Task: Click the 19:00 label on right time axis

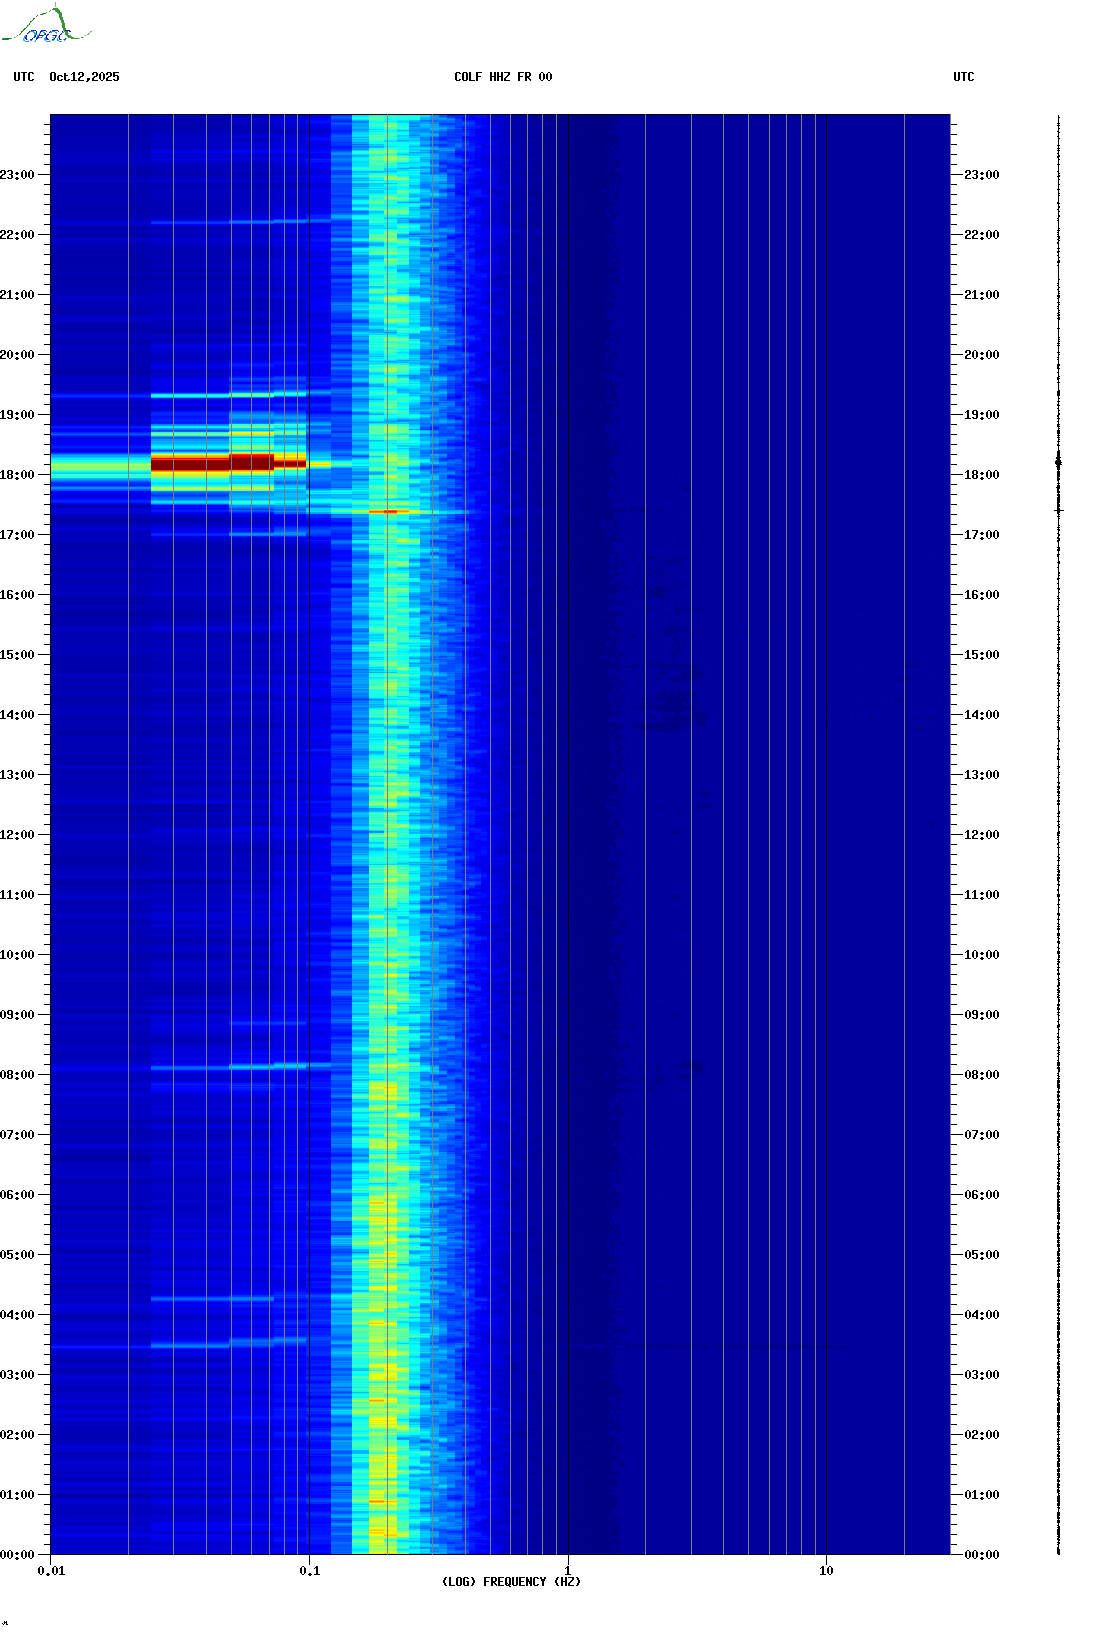Action: coord(982,415)
